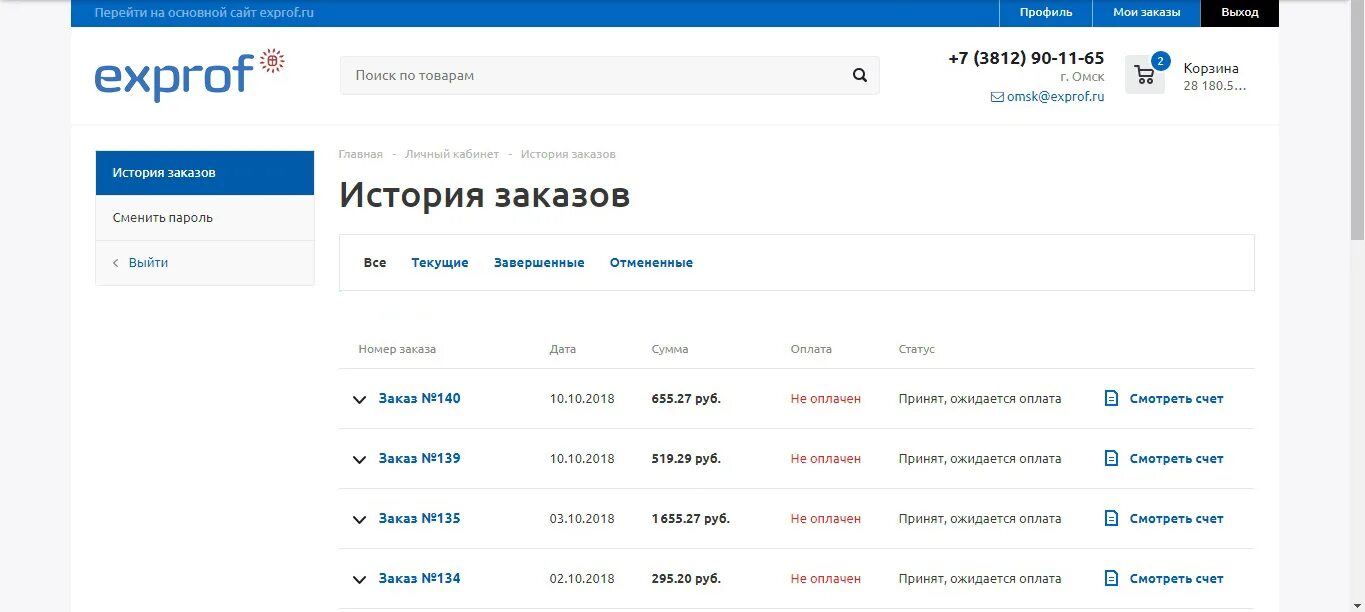Click the Оплата column header
Viewport: 1365px width, 612px height.
(x=811, y=349)
